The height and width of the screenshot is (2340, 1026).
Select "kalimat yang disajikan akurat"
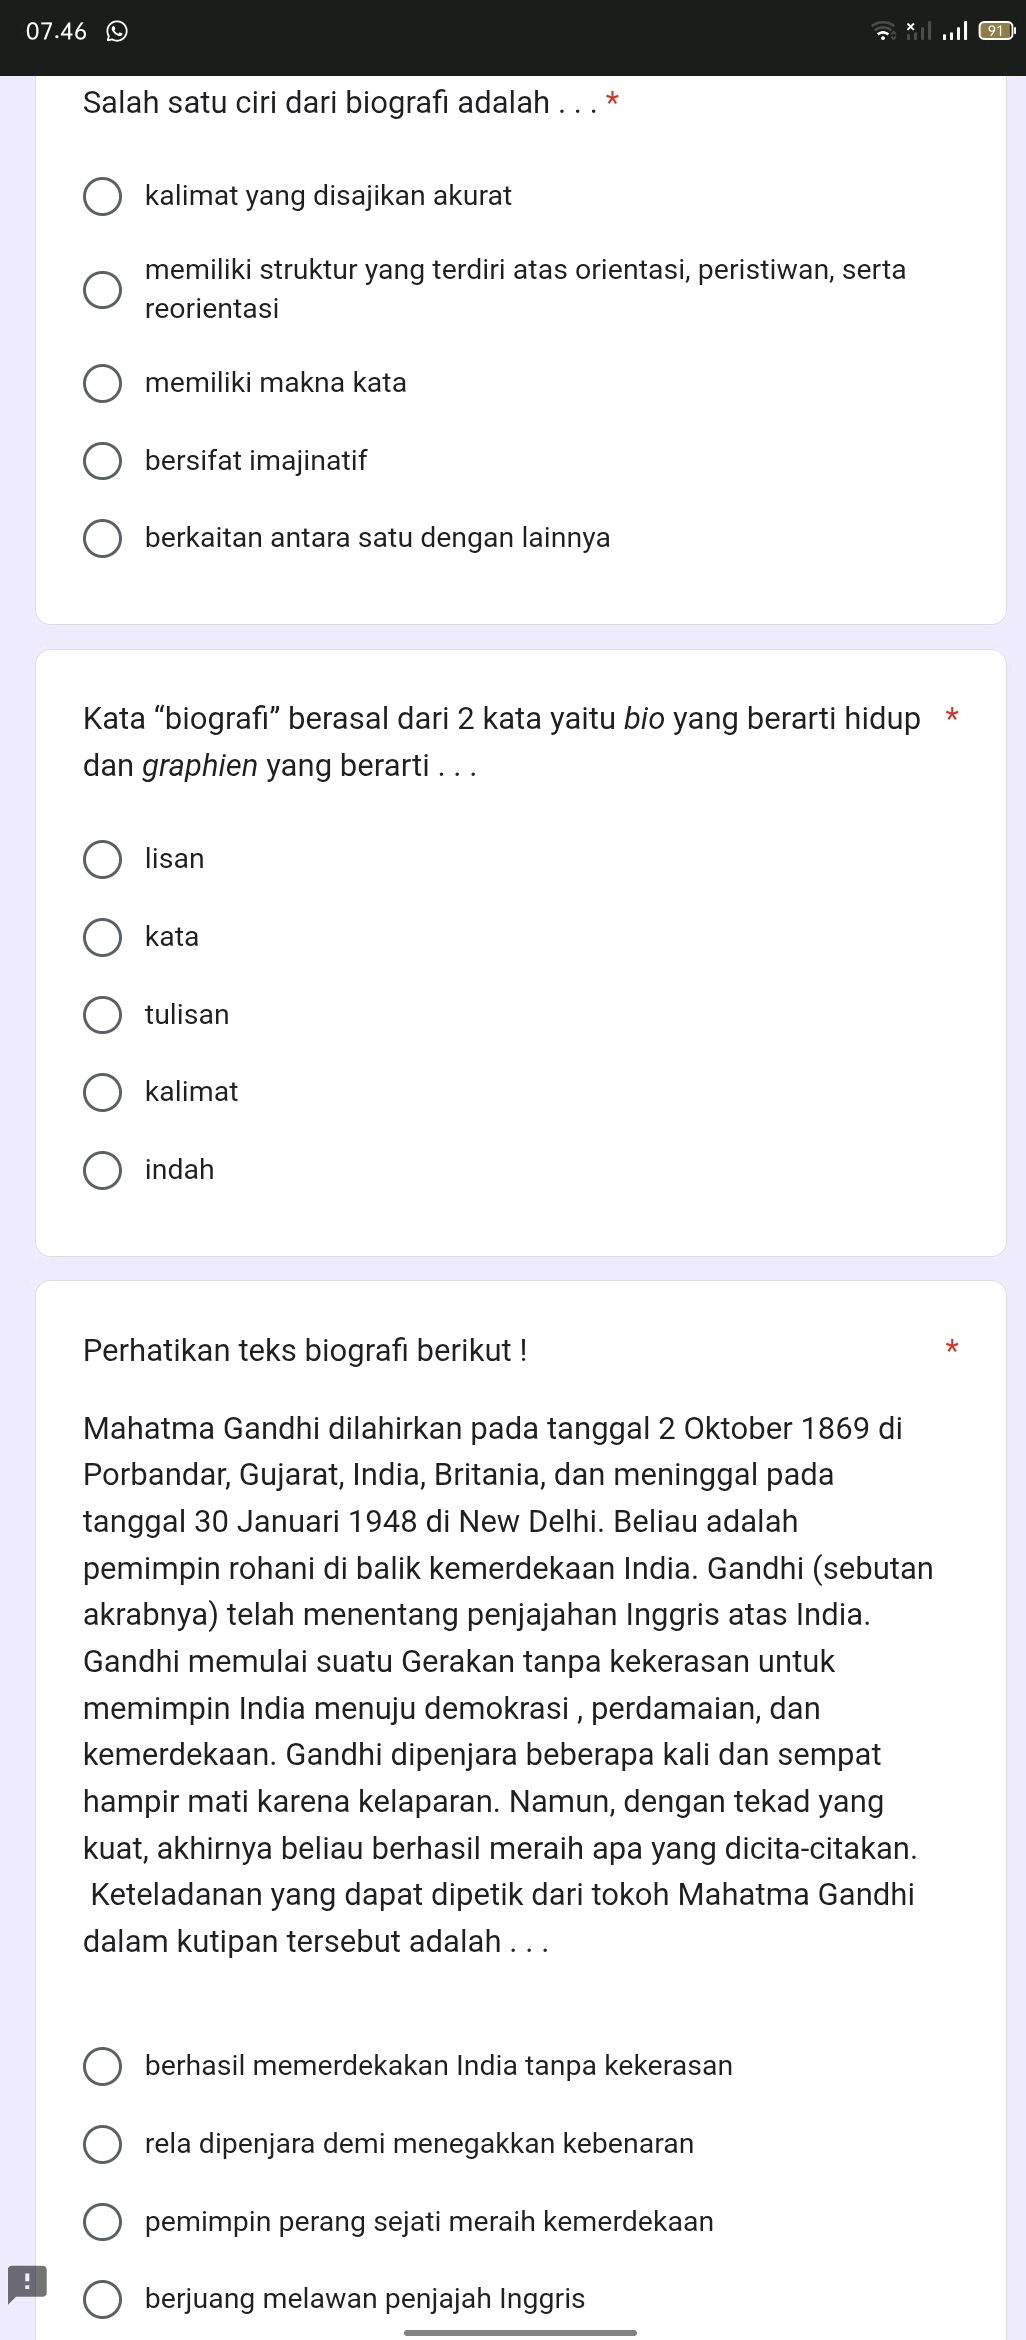[x=103, y=196]
